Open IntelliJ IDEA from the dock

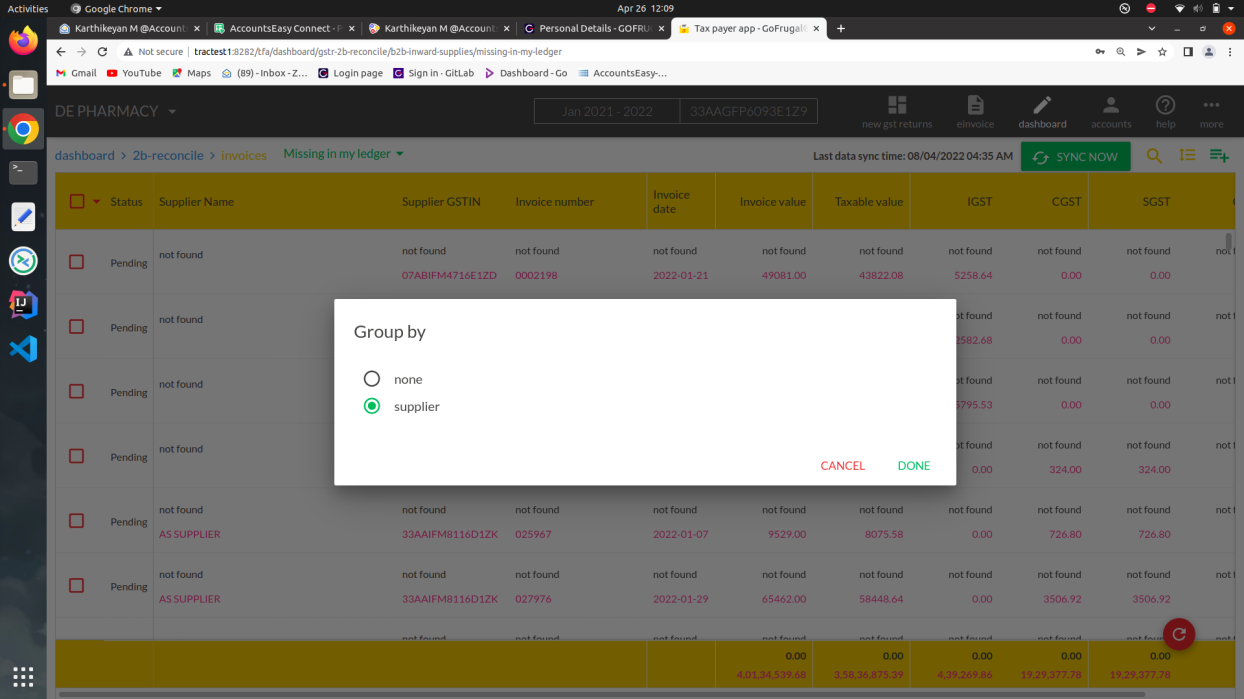coord(23,304)
